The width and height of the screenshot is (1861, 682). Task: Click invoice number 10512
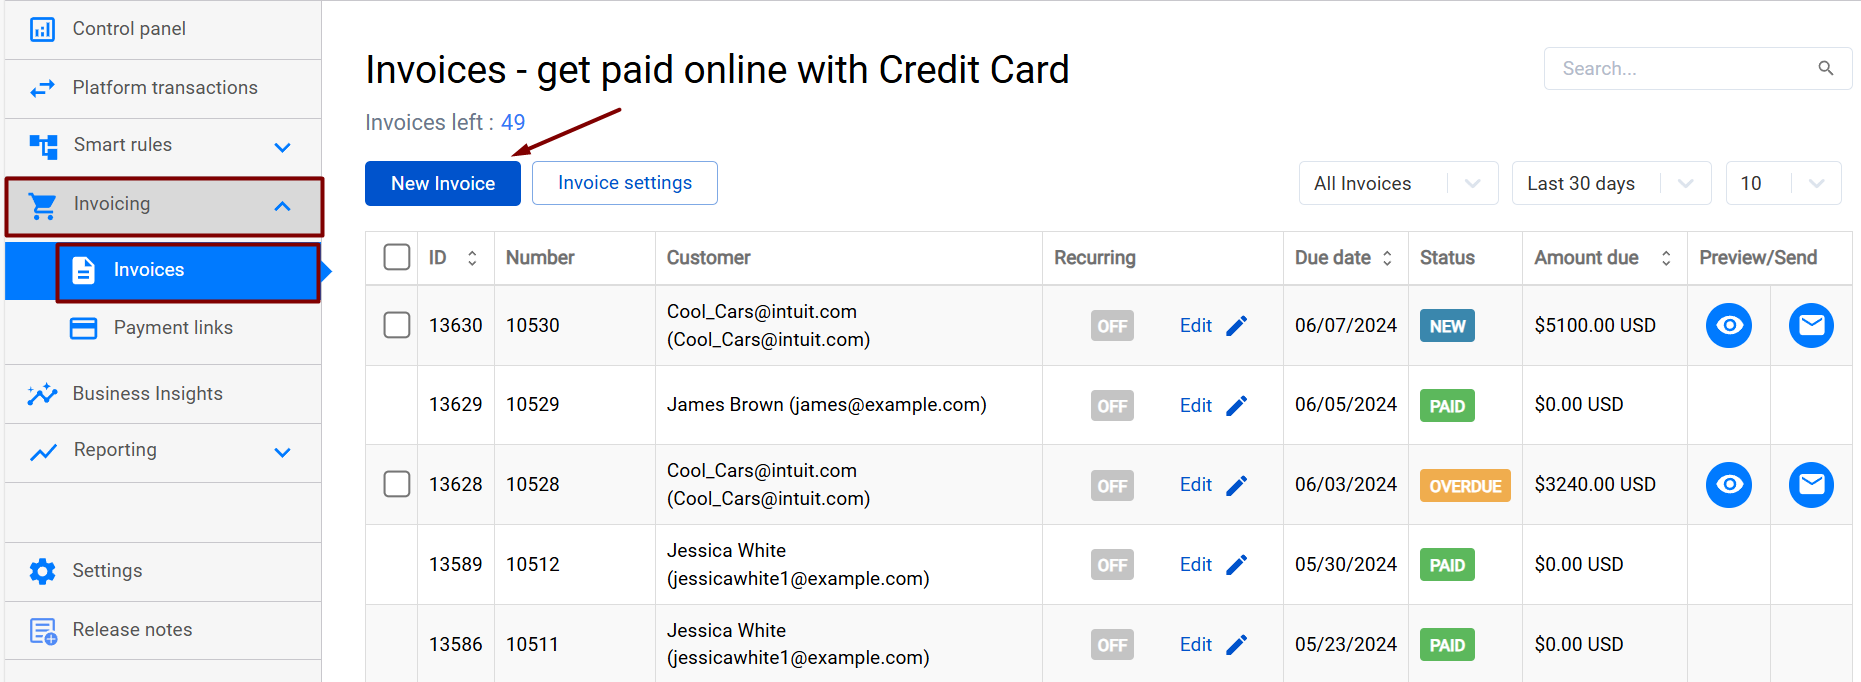click(533, 565)
